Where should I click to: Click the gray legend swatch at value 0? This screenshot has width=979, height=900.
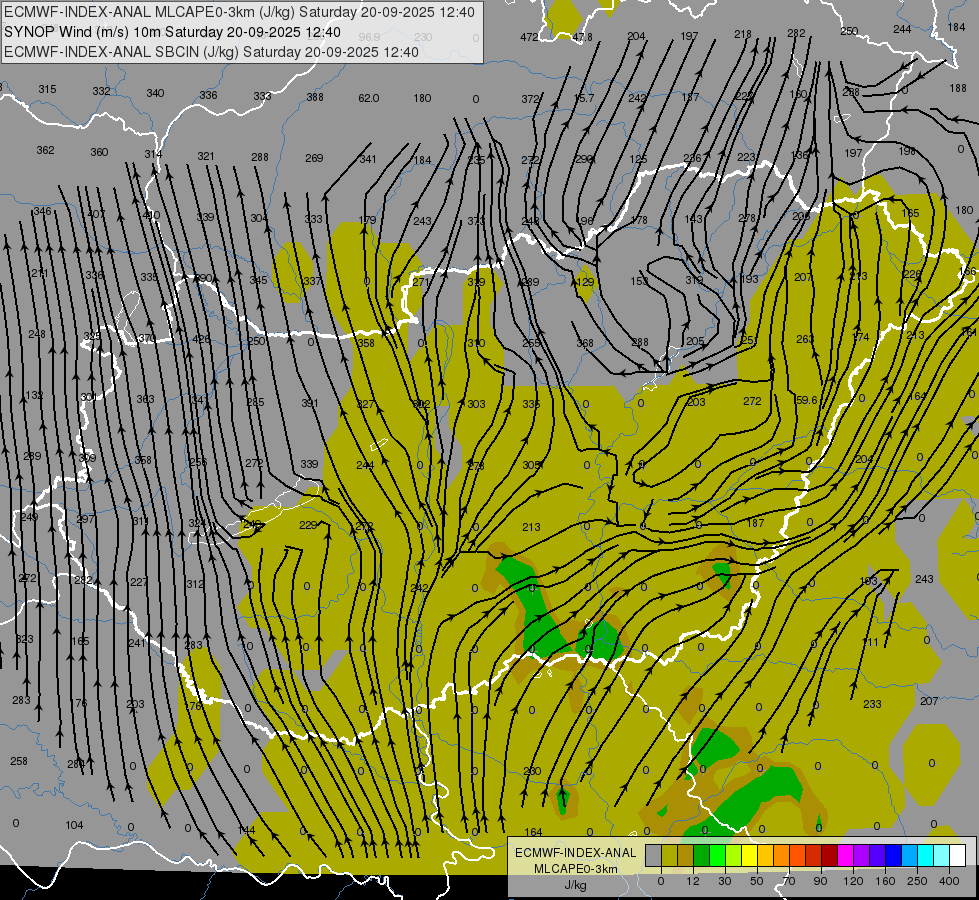(x=654, y=855)
